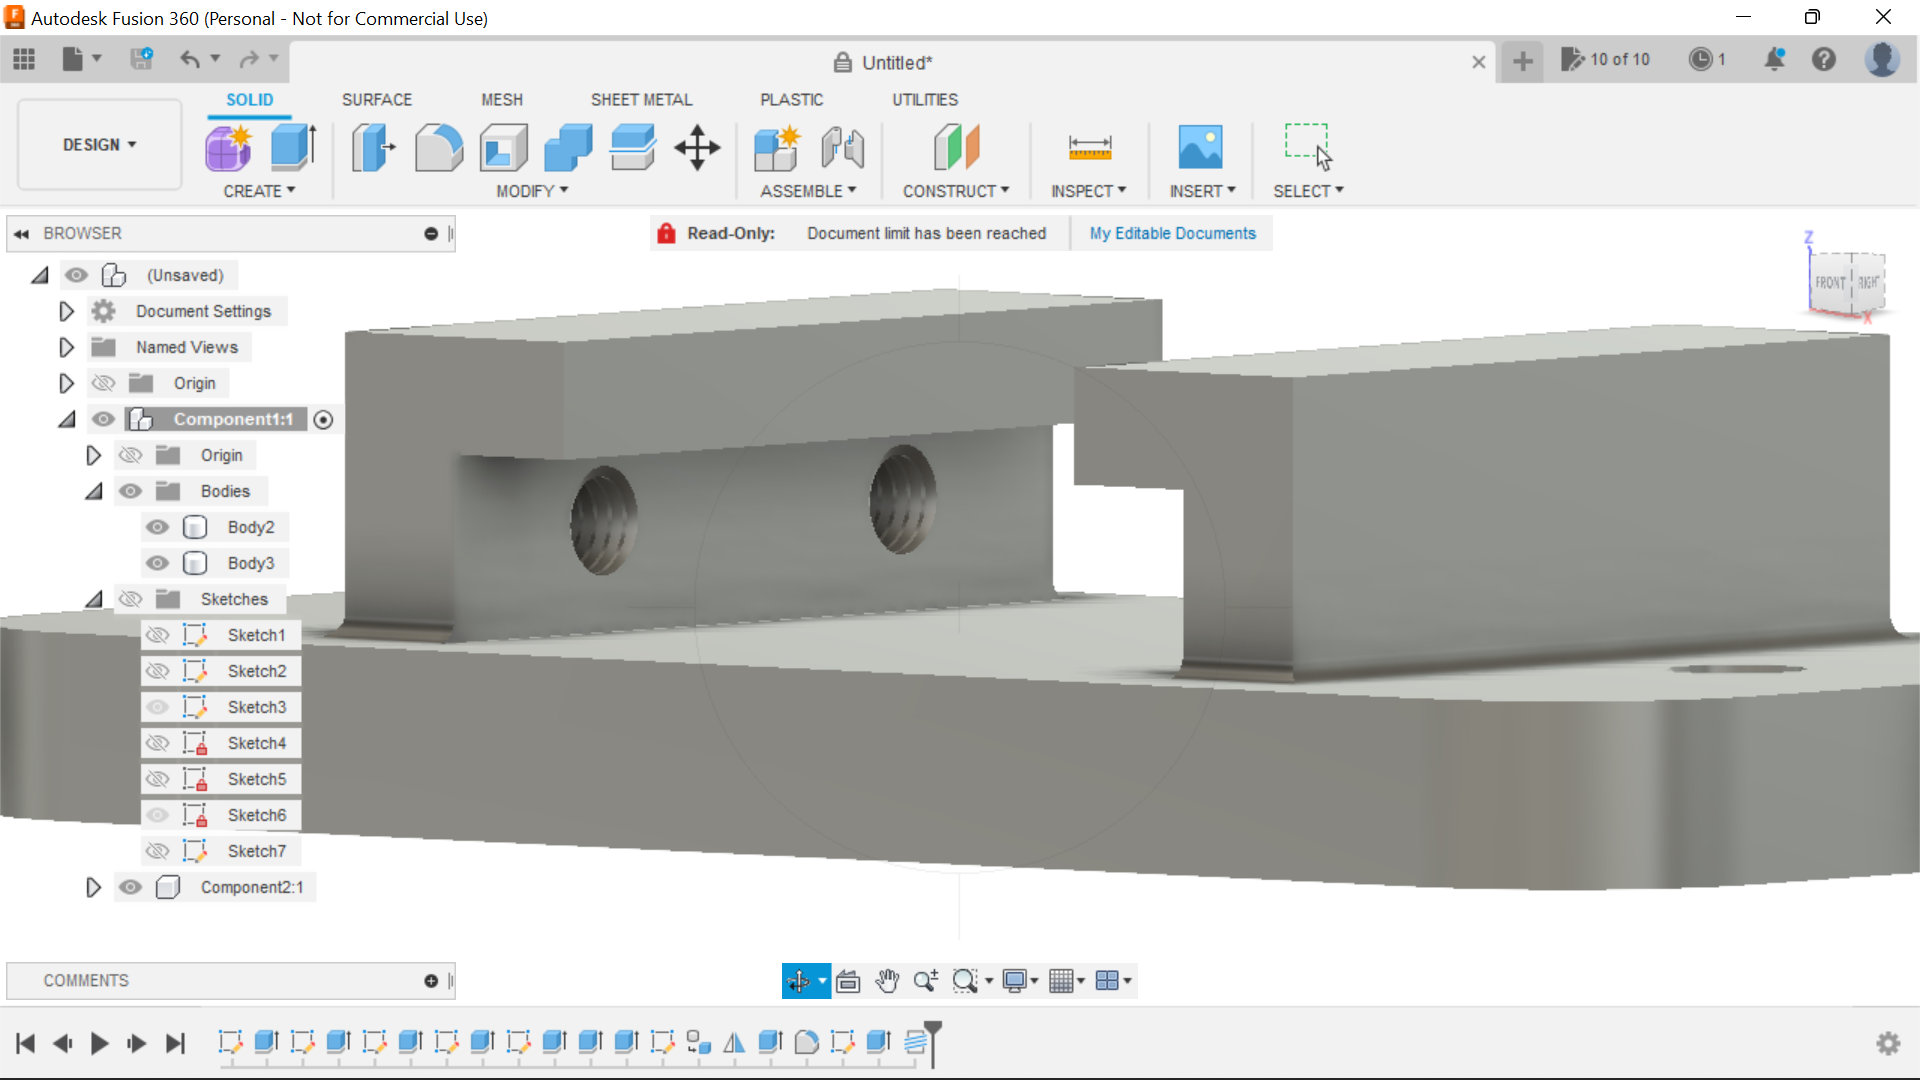Image resolution: width=1920 pixels, height=1080 pixels.
Task: Open the CONSTRUCT dropdown menu
Action: coord(956,191)
